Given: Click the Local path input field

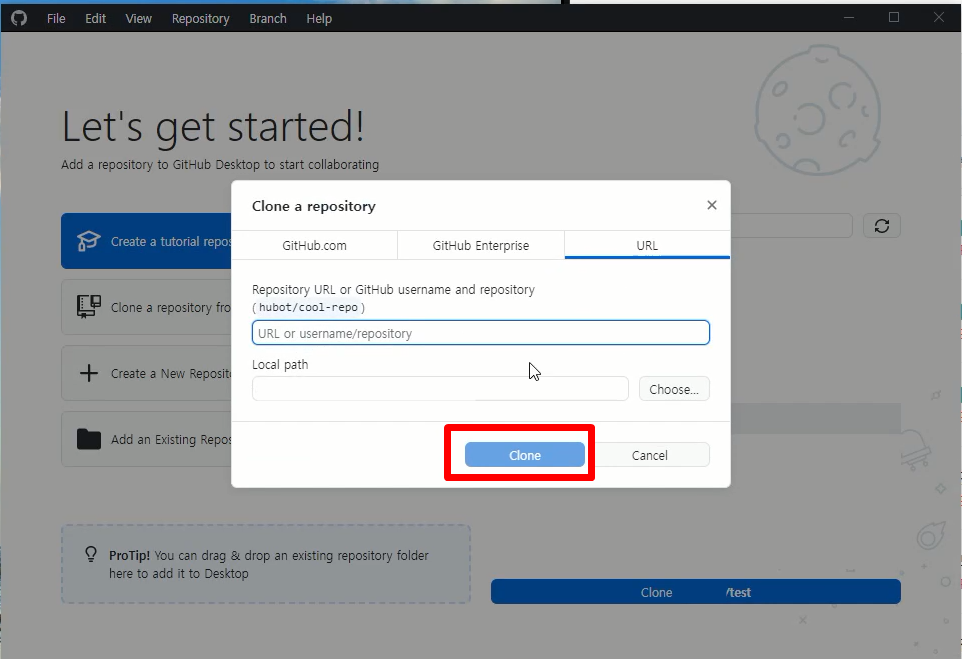Looking at the screenshot, I should [440, 388].
